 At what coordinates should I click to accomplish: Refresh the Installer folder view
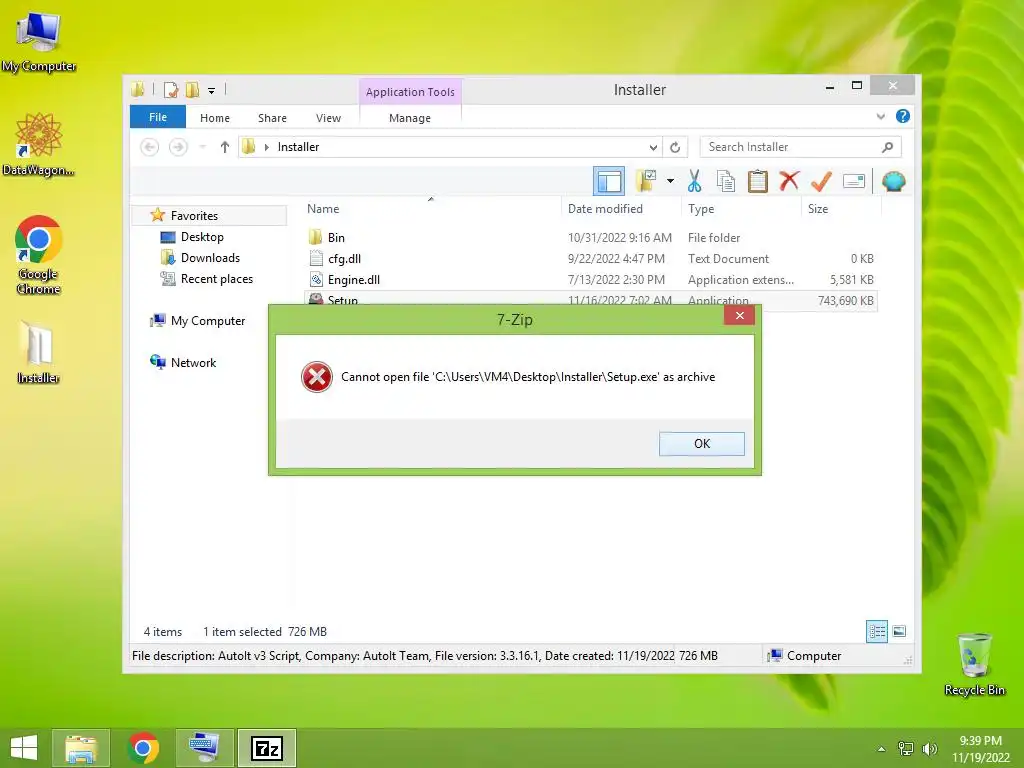pyautogui.click(x=675, y=147)
